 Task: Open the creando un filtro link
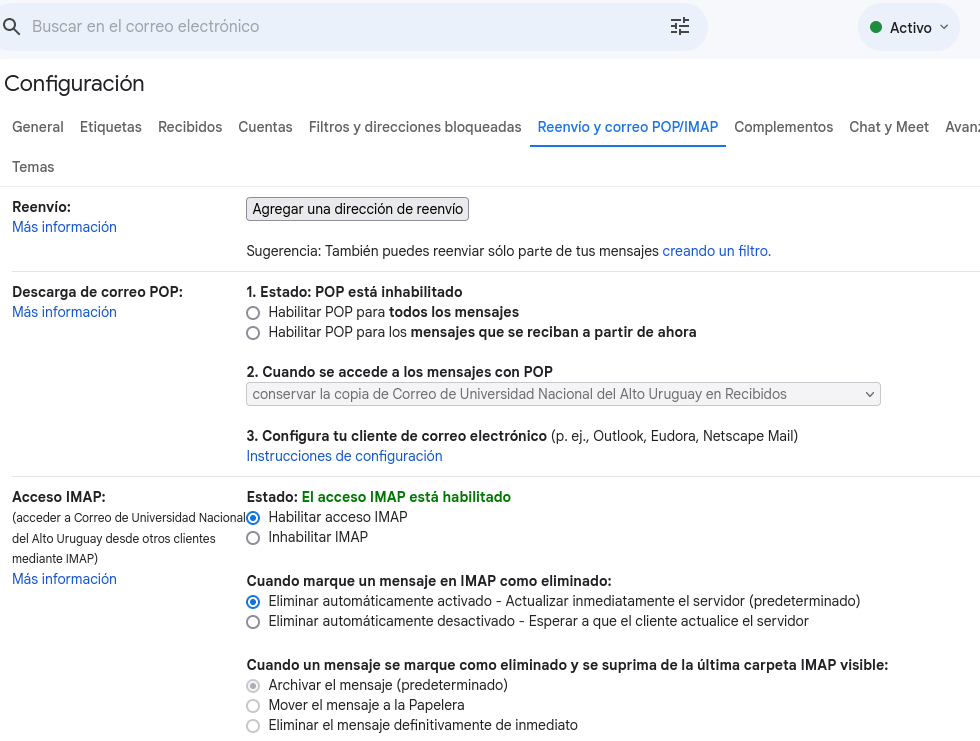[x=716, y=251]
